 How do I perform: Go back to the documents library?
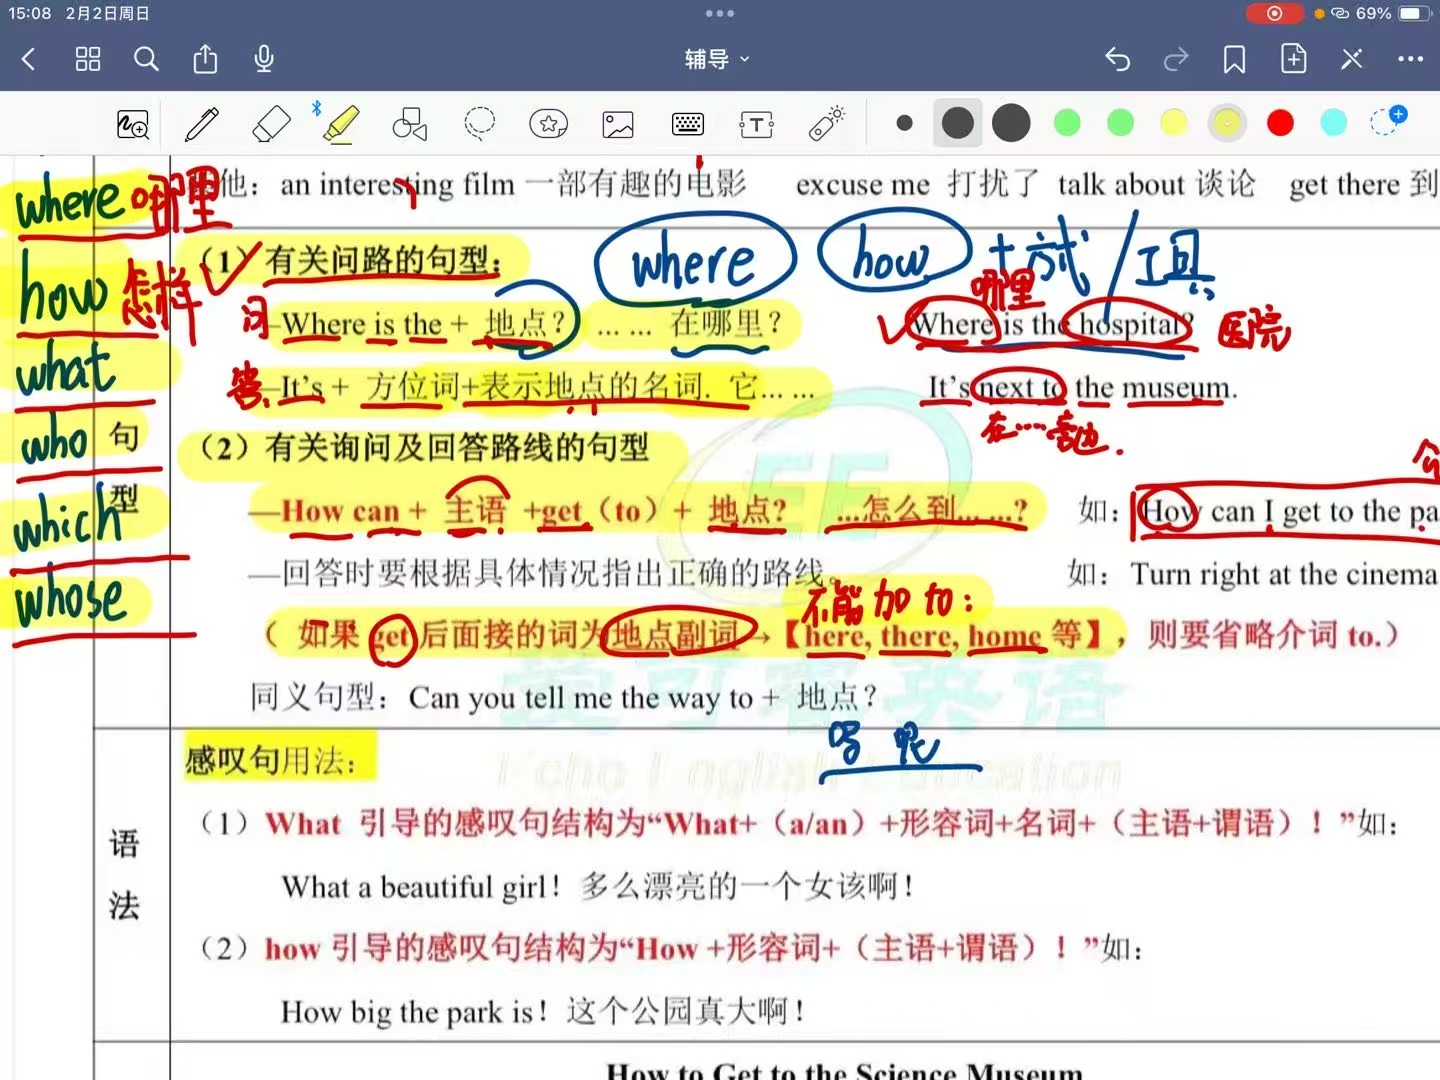[29, 59]
